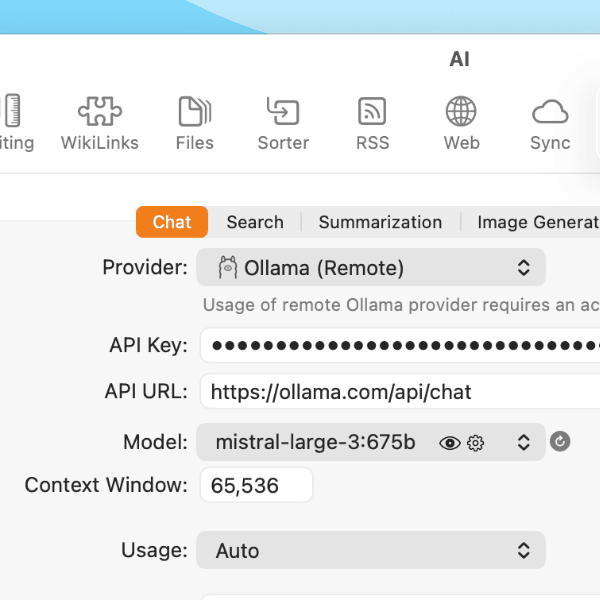Open the RSS settings pane

coord(372,123)
